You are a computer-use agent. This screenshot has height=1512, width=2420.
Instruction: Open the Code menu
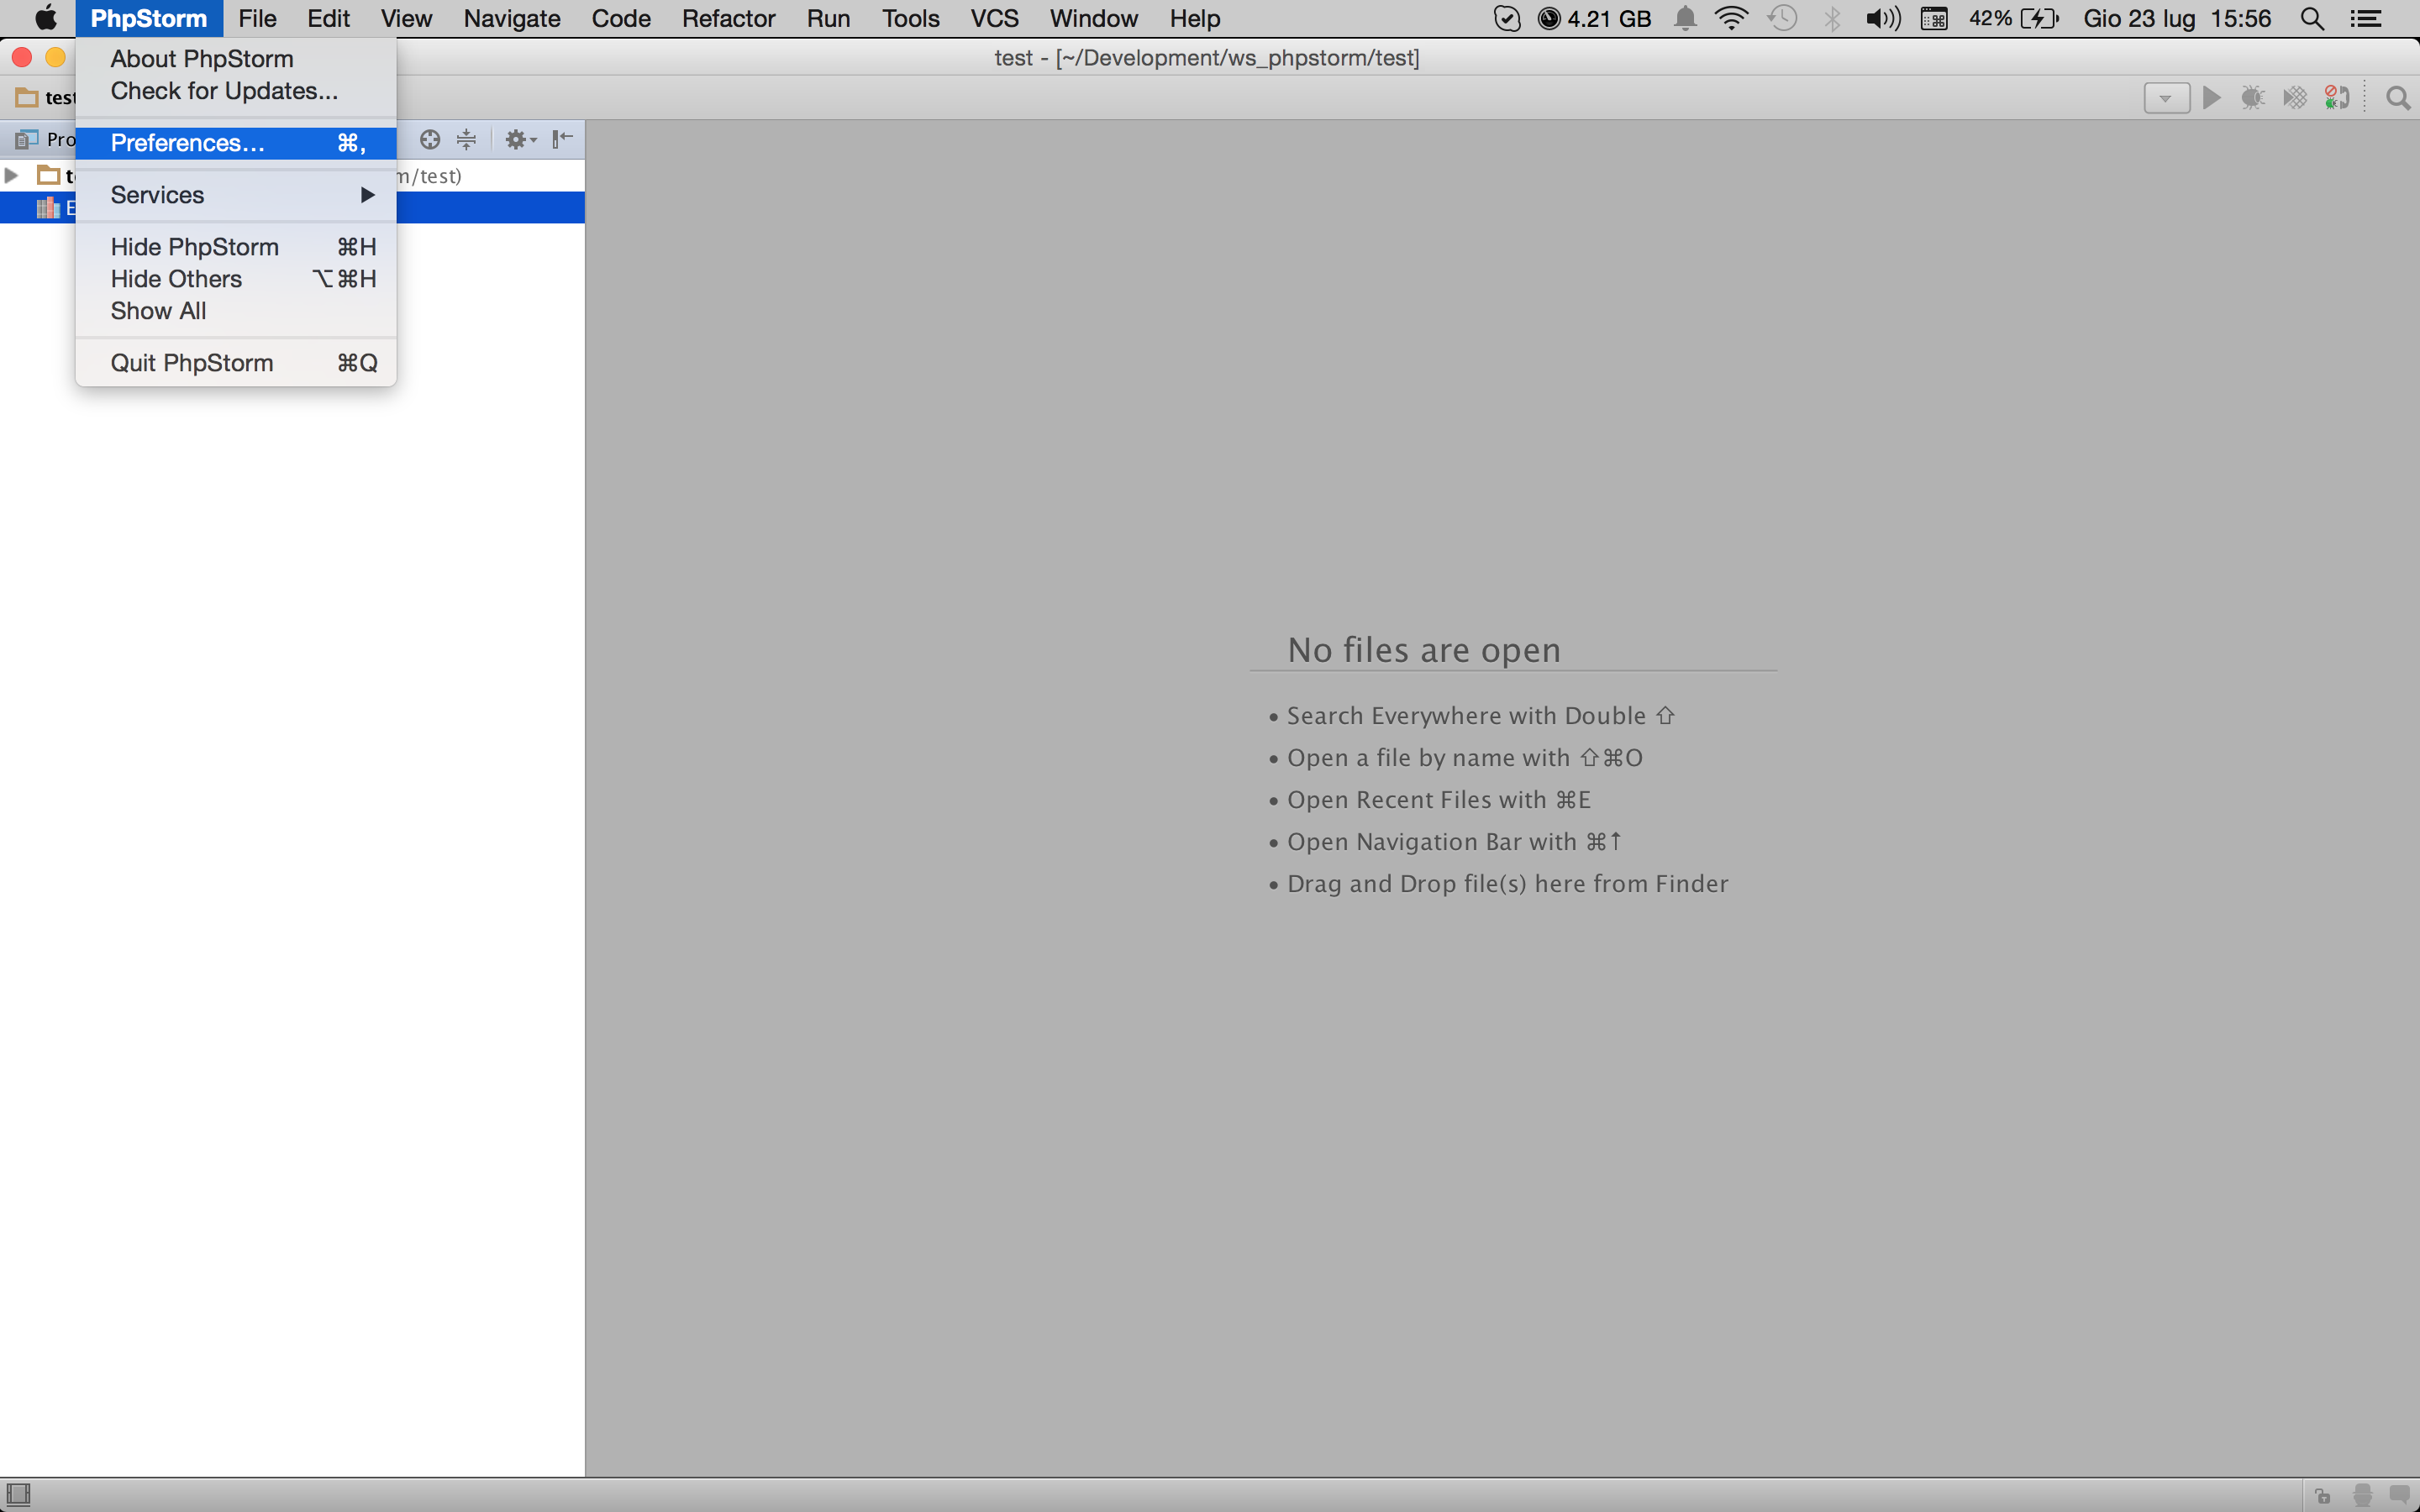point(621,18)
